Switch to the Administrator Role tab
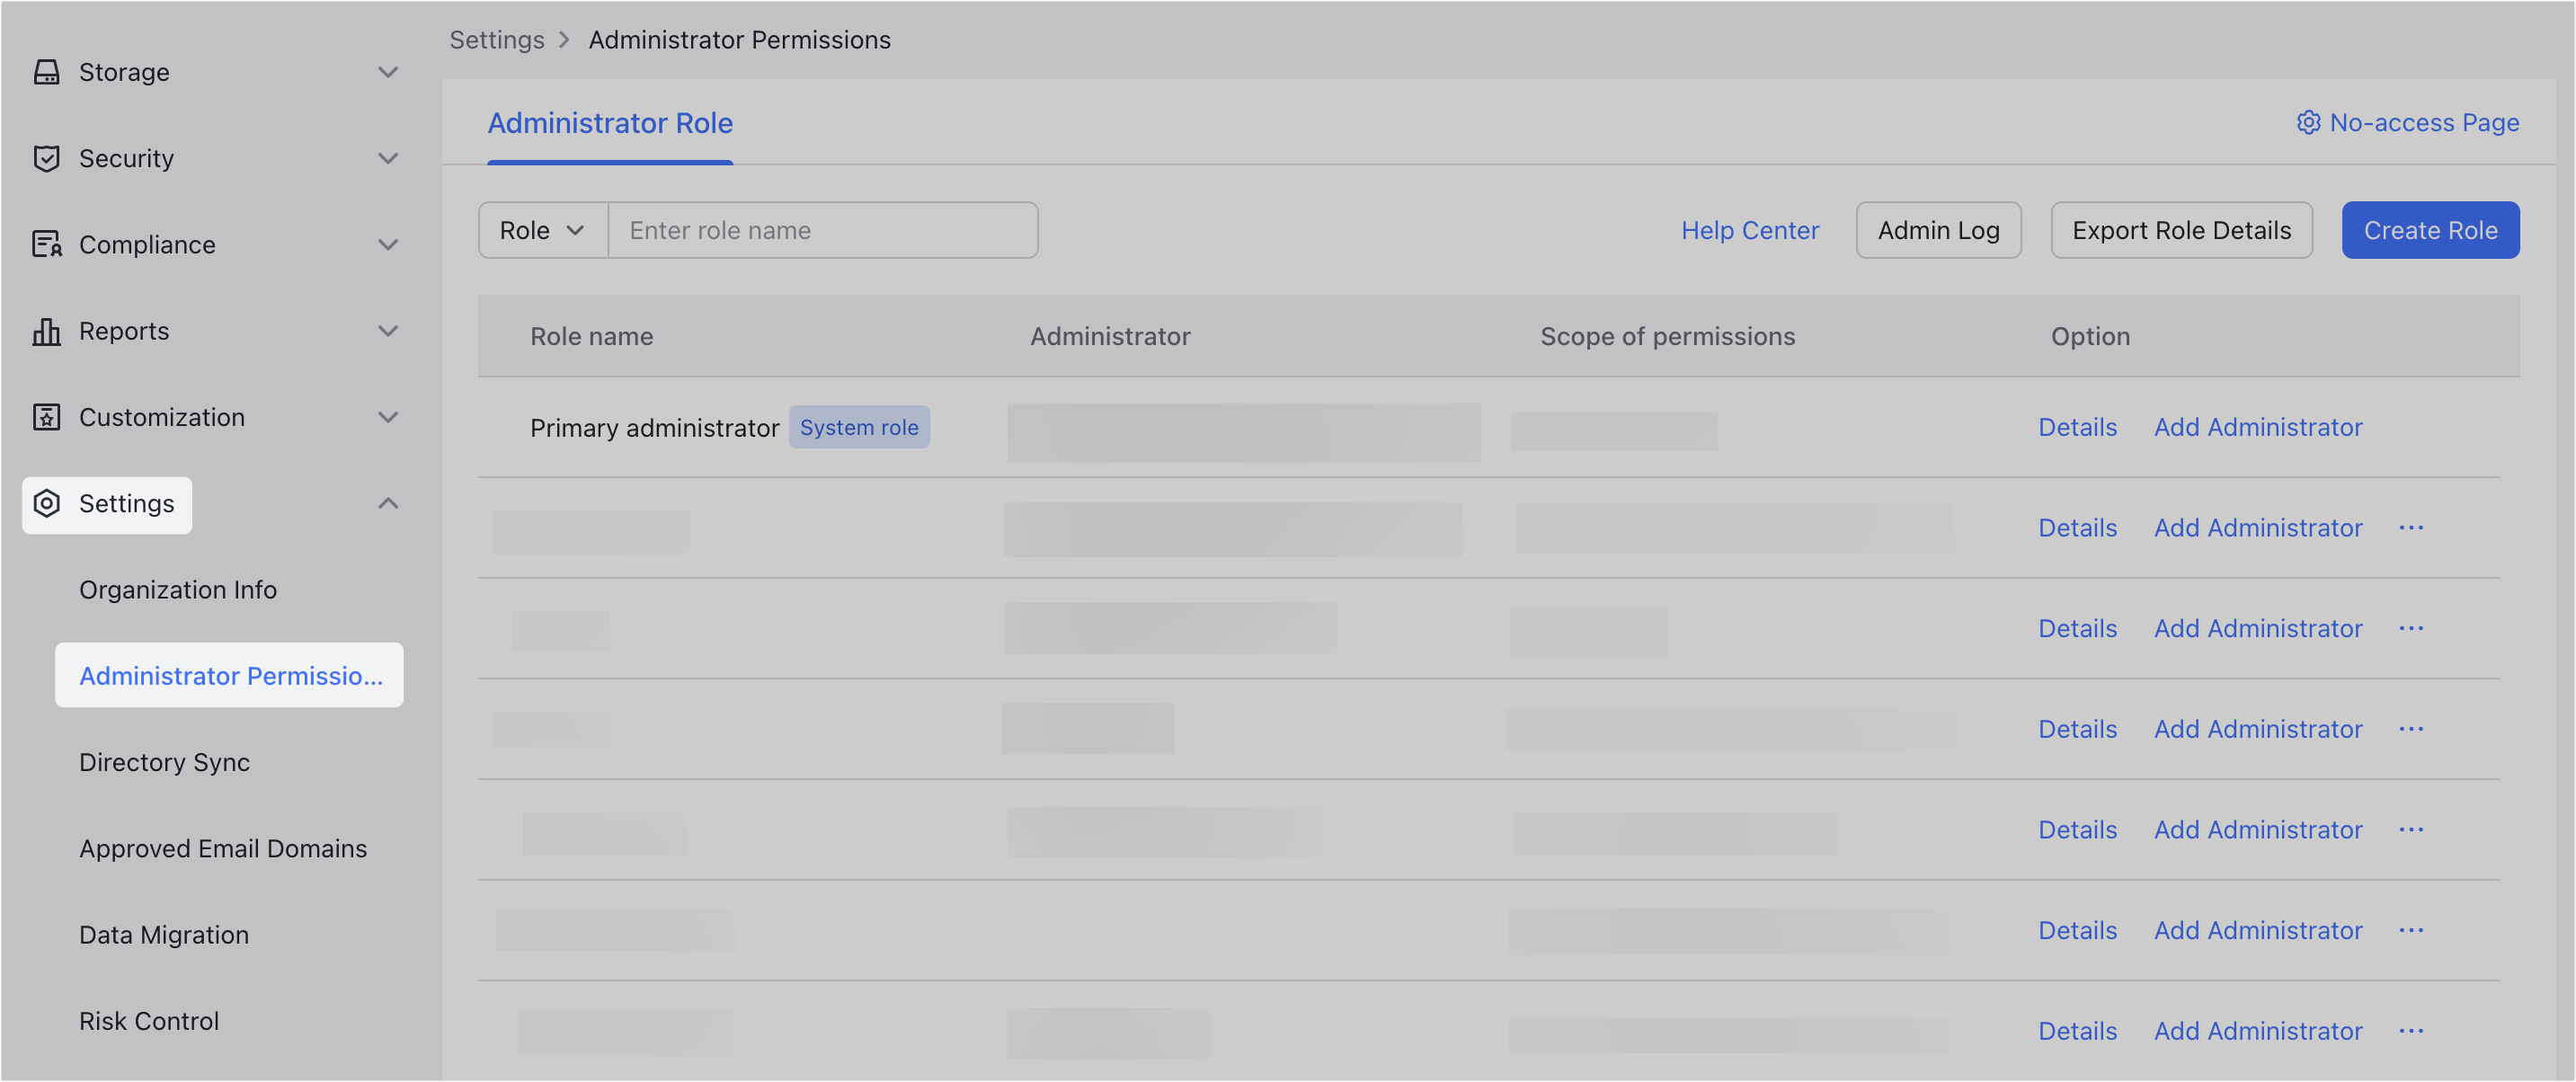 coord(609,122)
